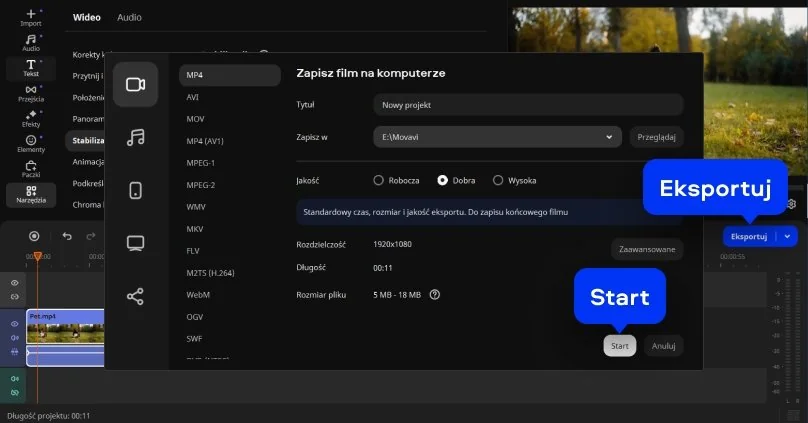808x423 pixels.
Task: Select the video export category icon
Action: 135,84
